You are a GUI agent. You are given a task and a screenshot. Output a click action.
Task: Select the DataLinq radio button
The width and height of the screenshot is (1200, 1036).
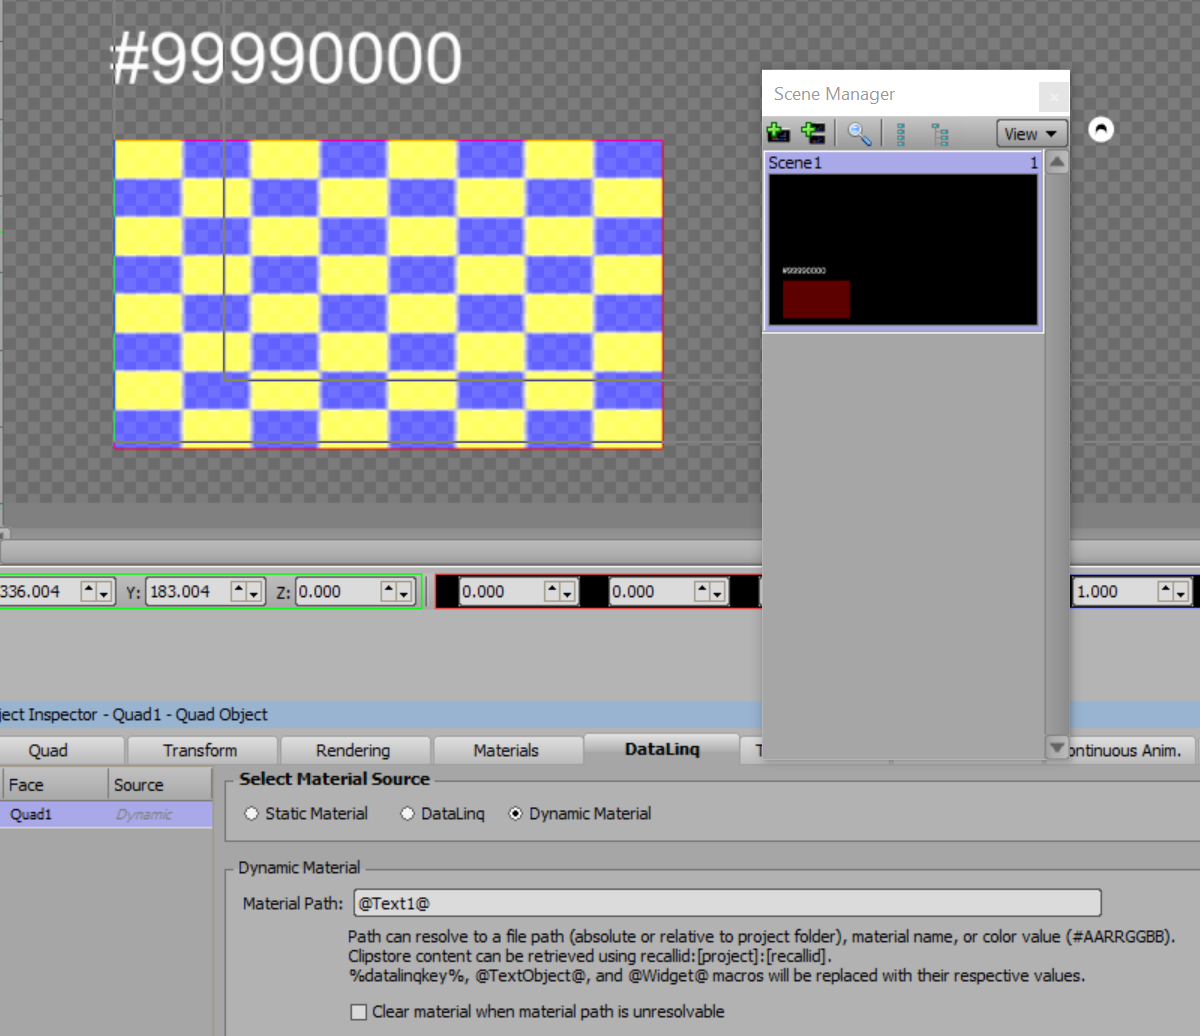[408, 814]
